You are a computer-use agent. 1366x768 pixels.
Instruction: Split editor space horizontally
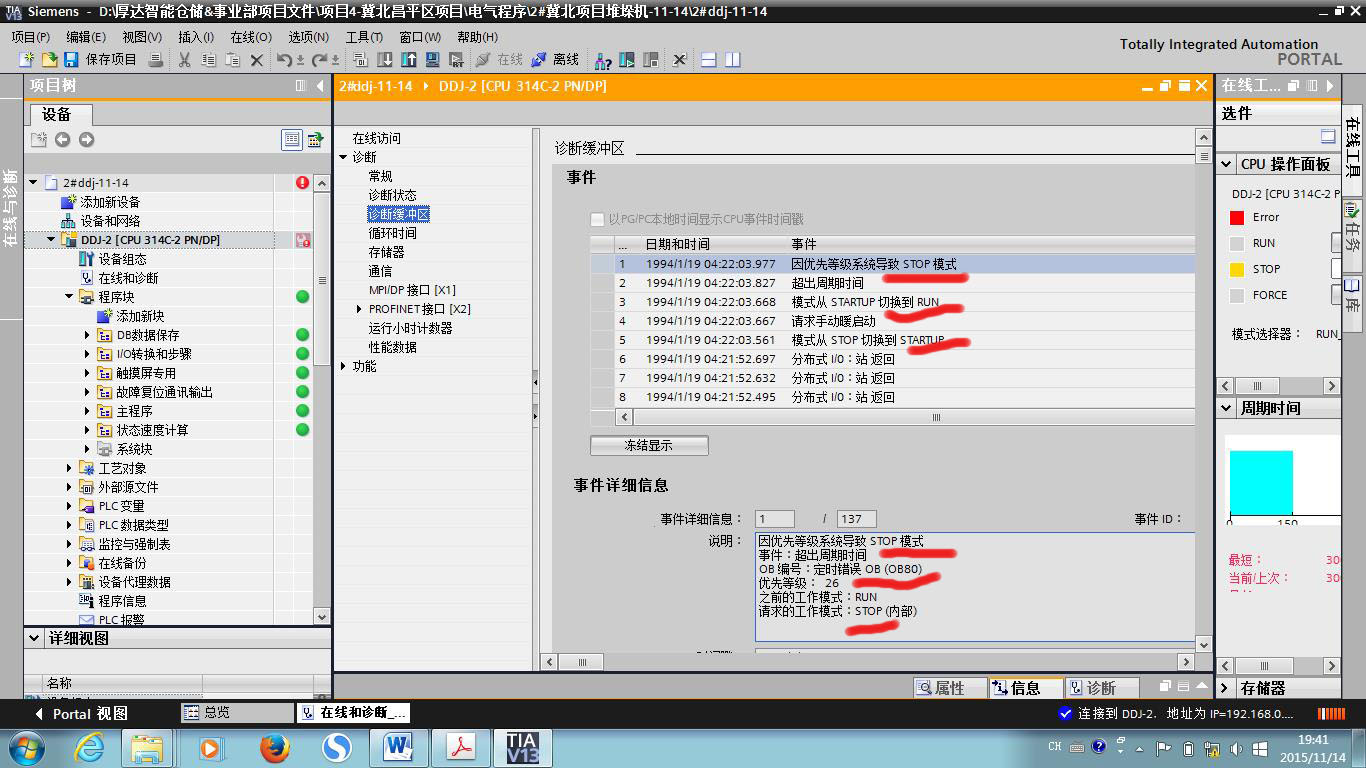pyautogui.click(x=709, y=60)
